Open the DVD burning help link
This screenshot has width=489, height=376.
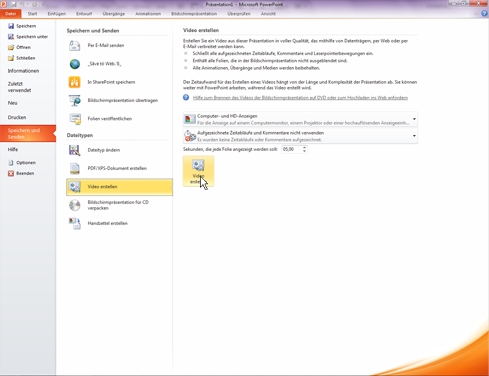300,98
